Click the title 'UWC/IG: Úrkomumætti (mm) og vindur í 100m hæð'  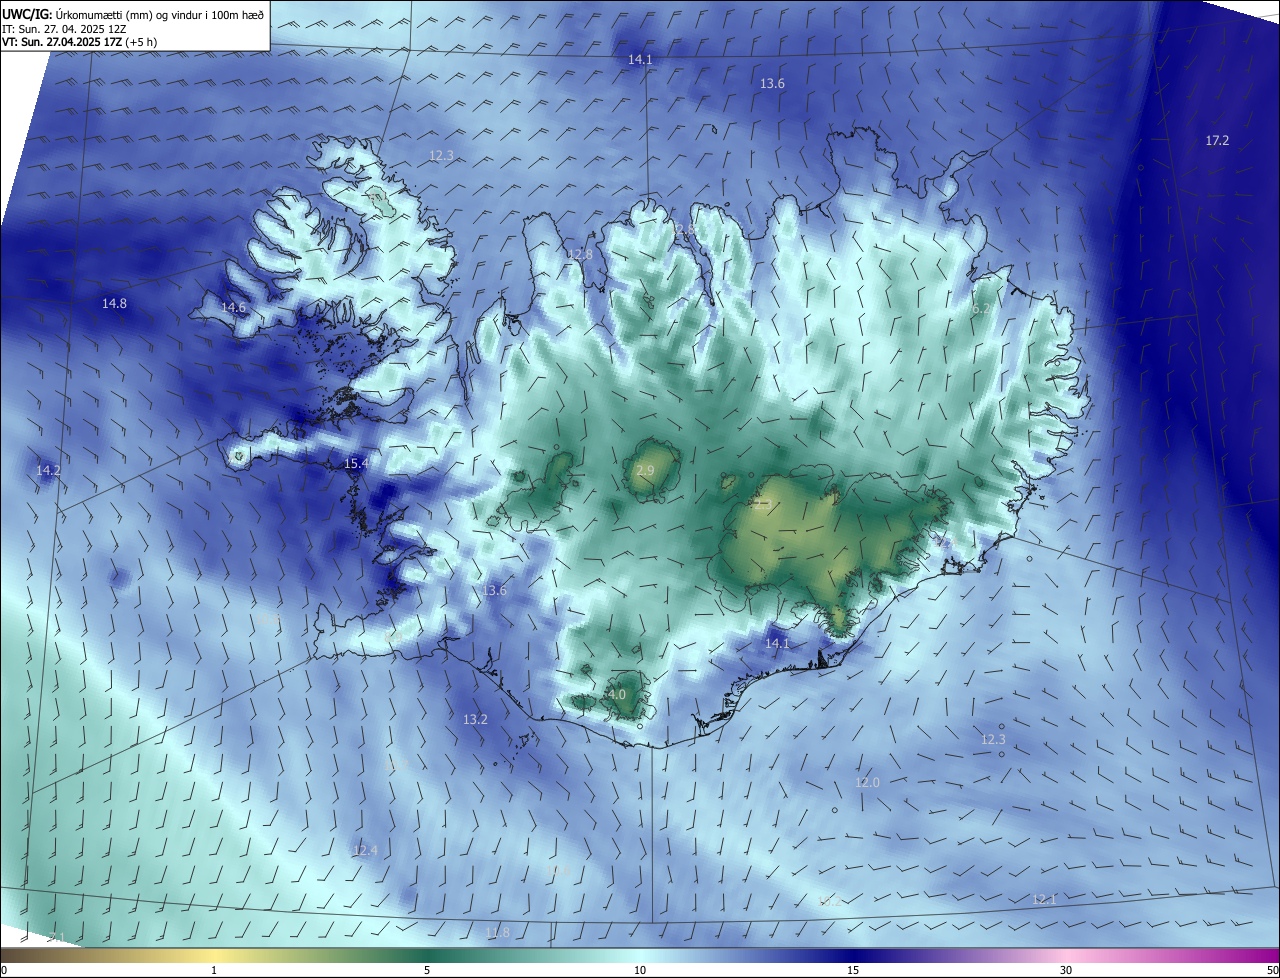(133, 14)
